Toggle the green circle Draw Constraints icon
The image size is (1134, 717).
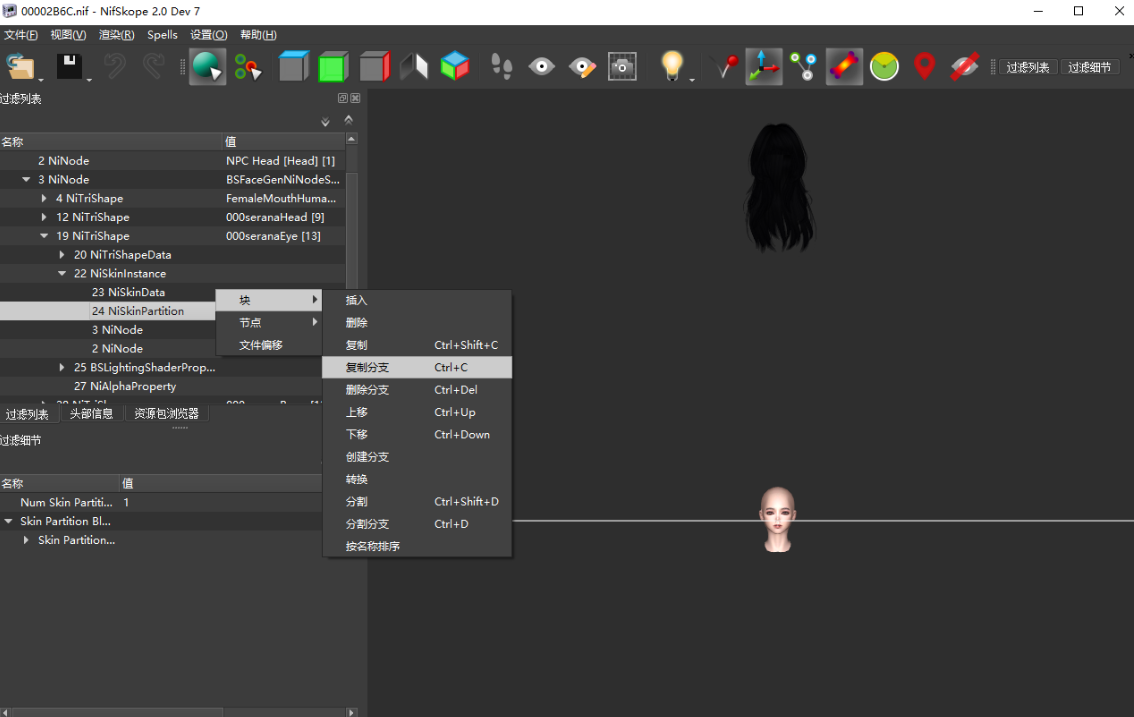click(884, 67)
